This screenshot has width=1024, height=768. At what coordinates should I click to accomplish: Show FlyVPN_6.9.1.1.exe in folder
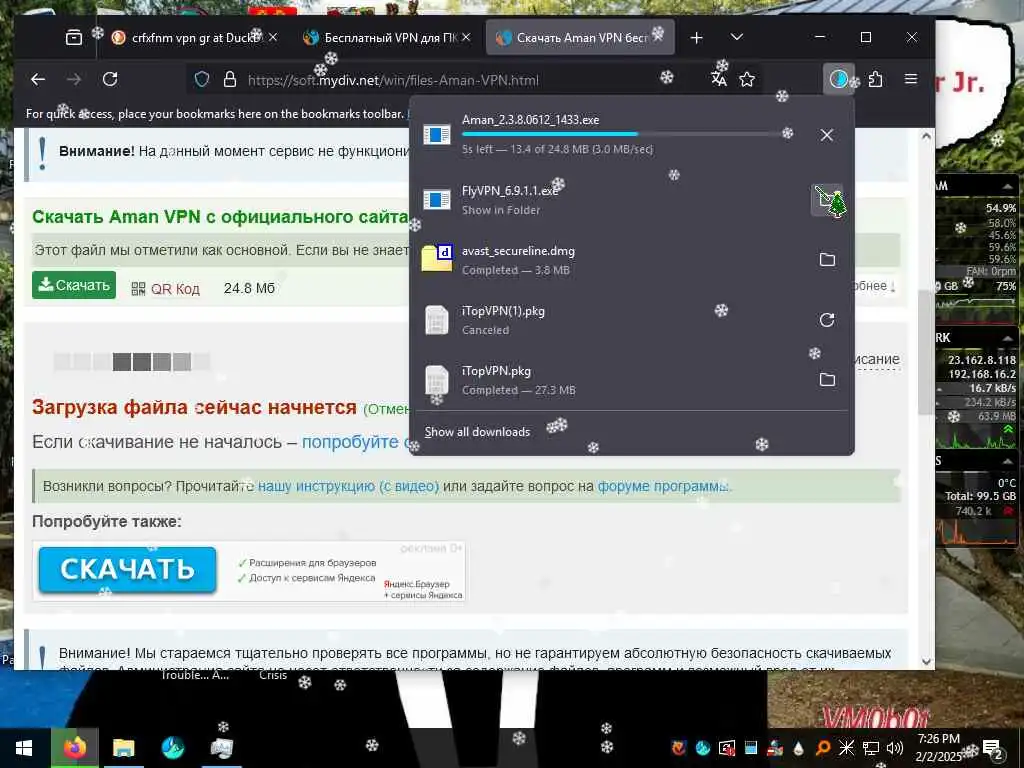coord(827,199)
